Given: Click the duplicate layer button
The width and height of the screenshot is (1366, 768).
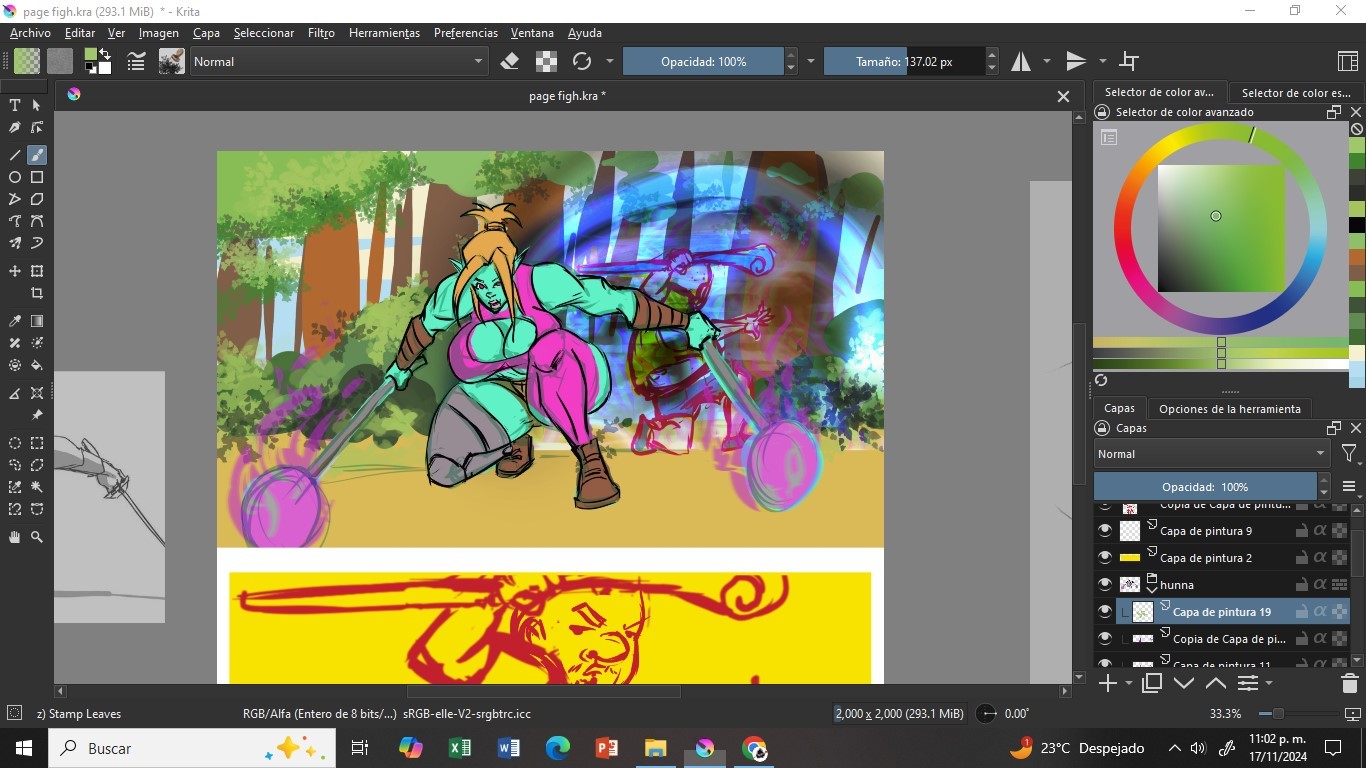Looking at the screenshot, I should tap(1152, 684).
